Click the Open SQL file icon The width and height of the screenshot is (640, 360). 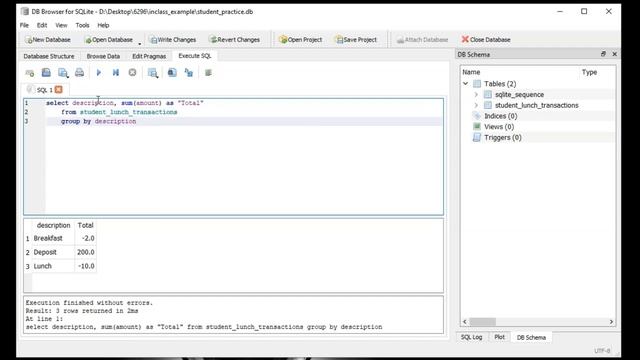pos(46,73)
